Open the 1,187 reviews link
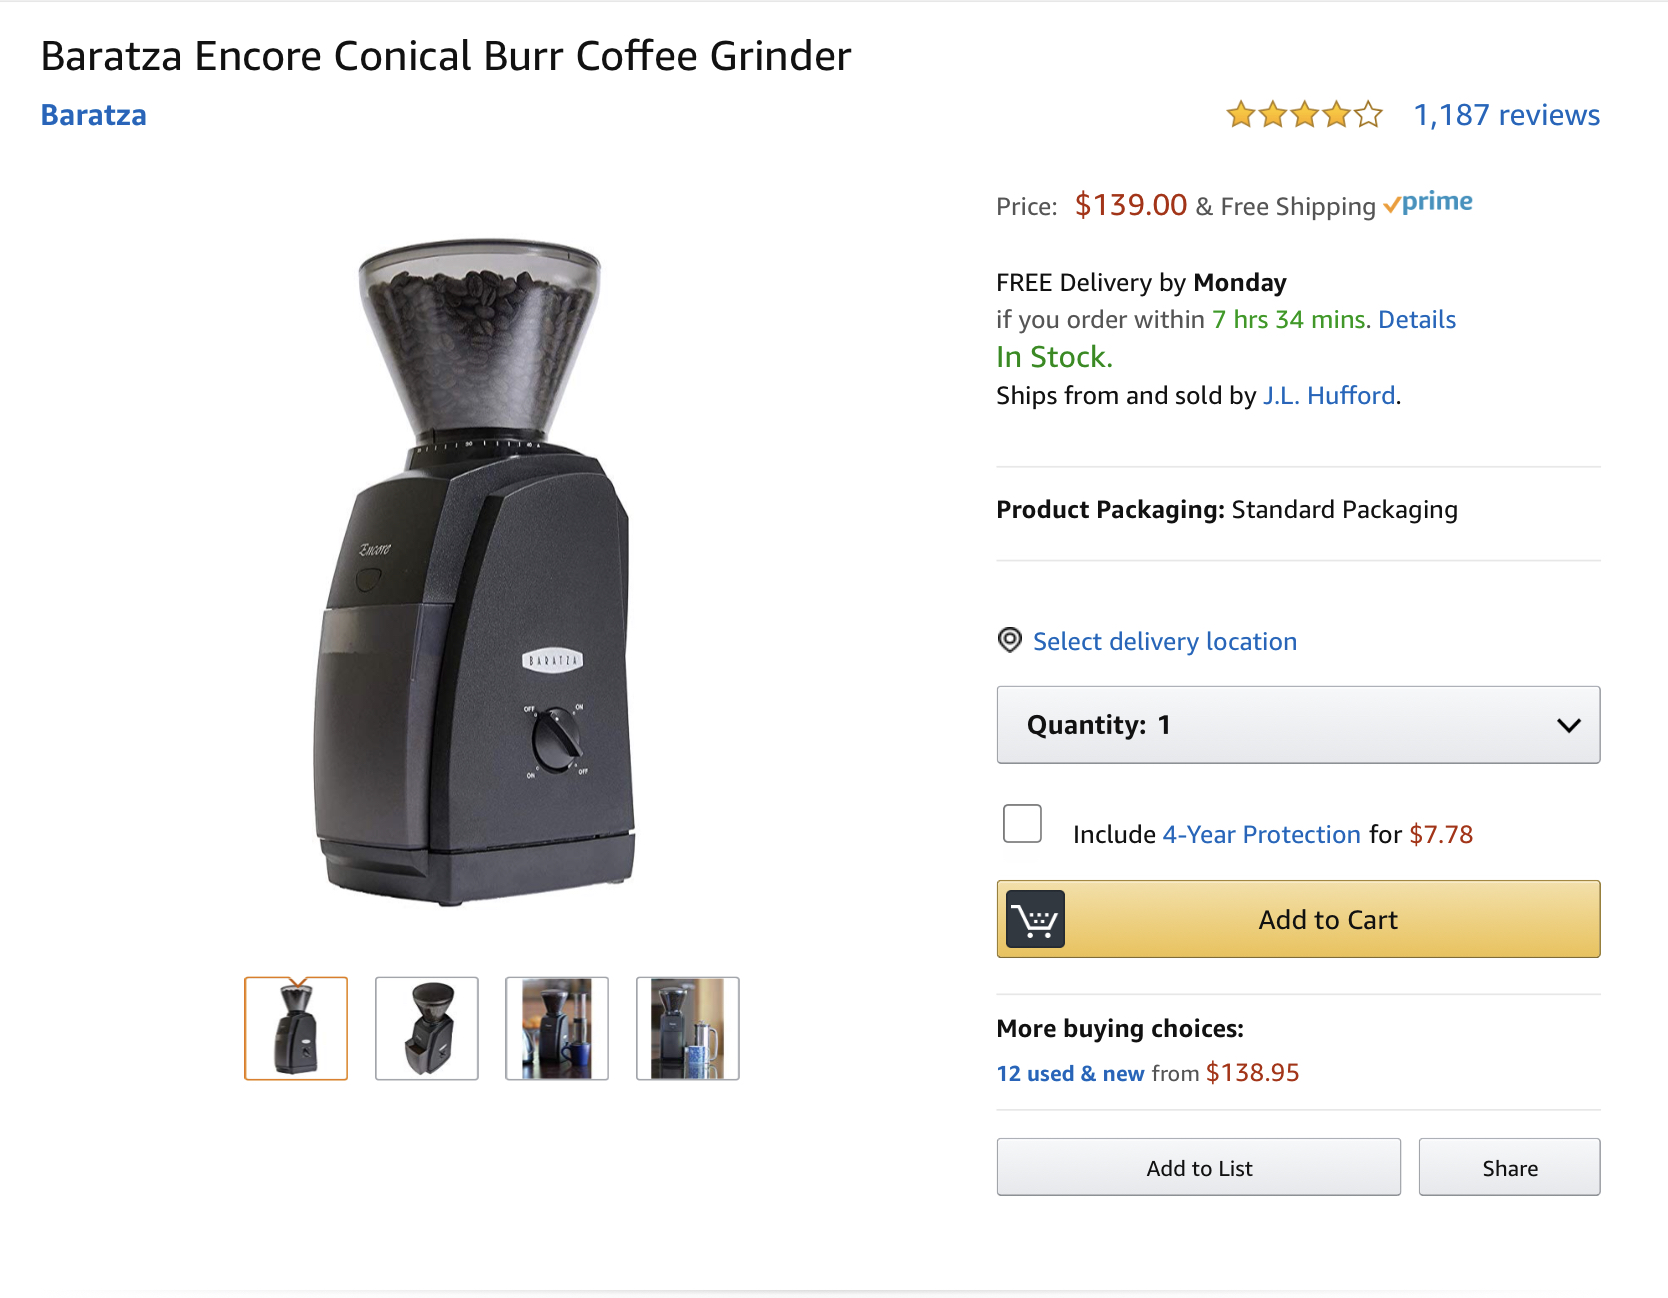 click(x=1506, y=115)
